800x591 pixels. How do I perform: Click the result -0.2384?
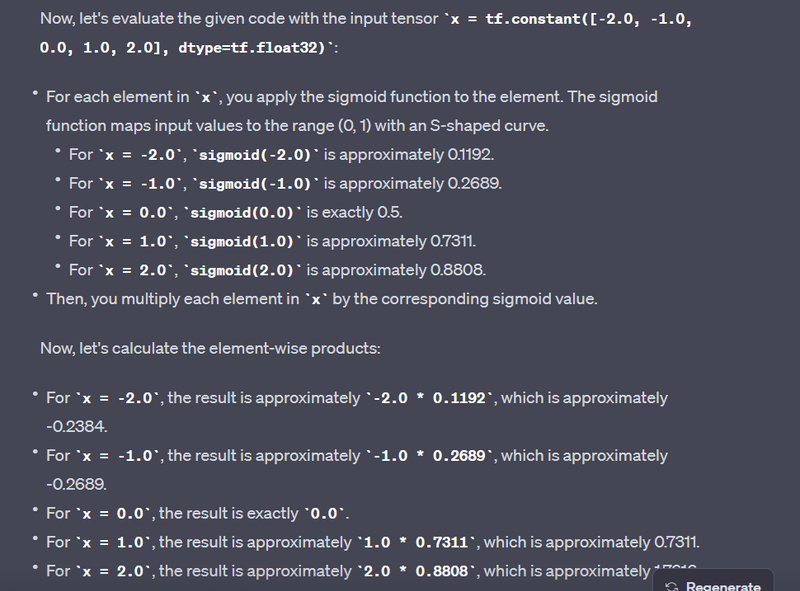pos(76,426)
